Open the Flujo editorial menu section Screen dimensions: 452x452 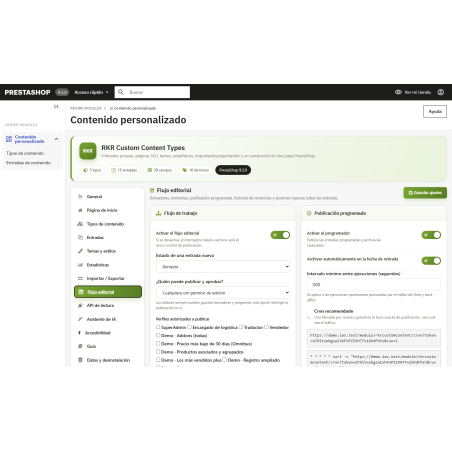pos(108,292)
